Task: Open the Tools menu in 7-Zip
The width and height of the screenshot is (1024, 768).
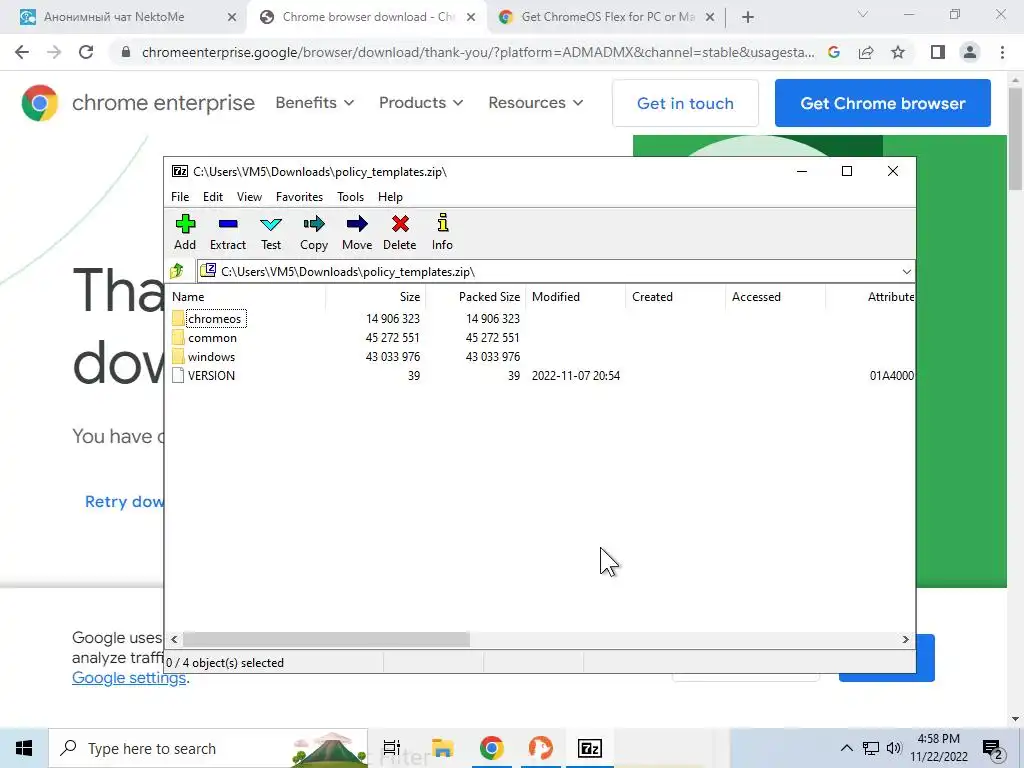Action: coord(350,197)
